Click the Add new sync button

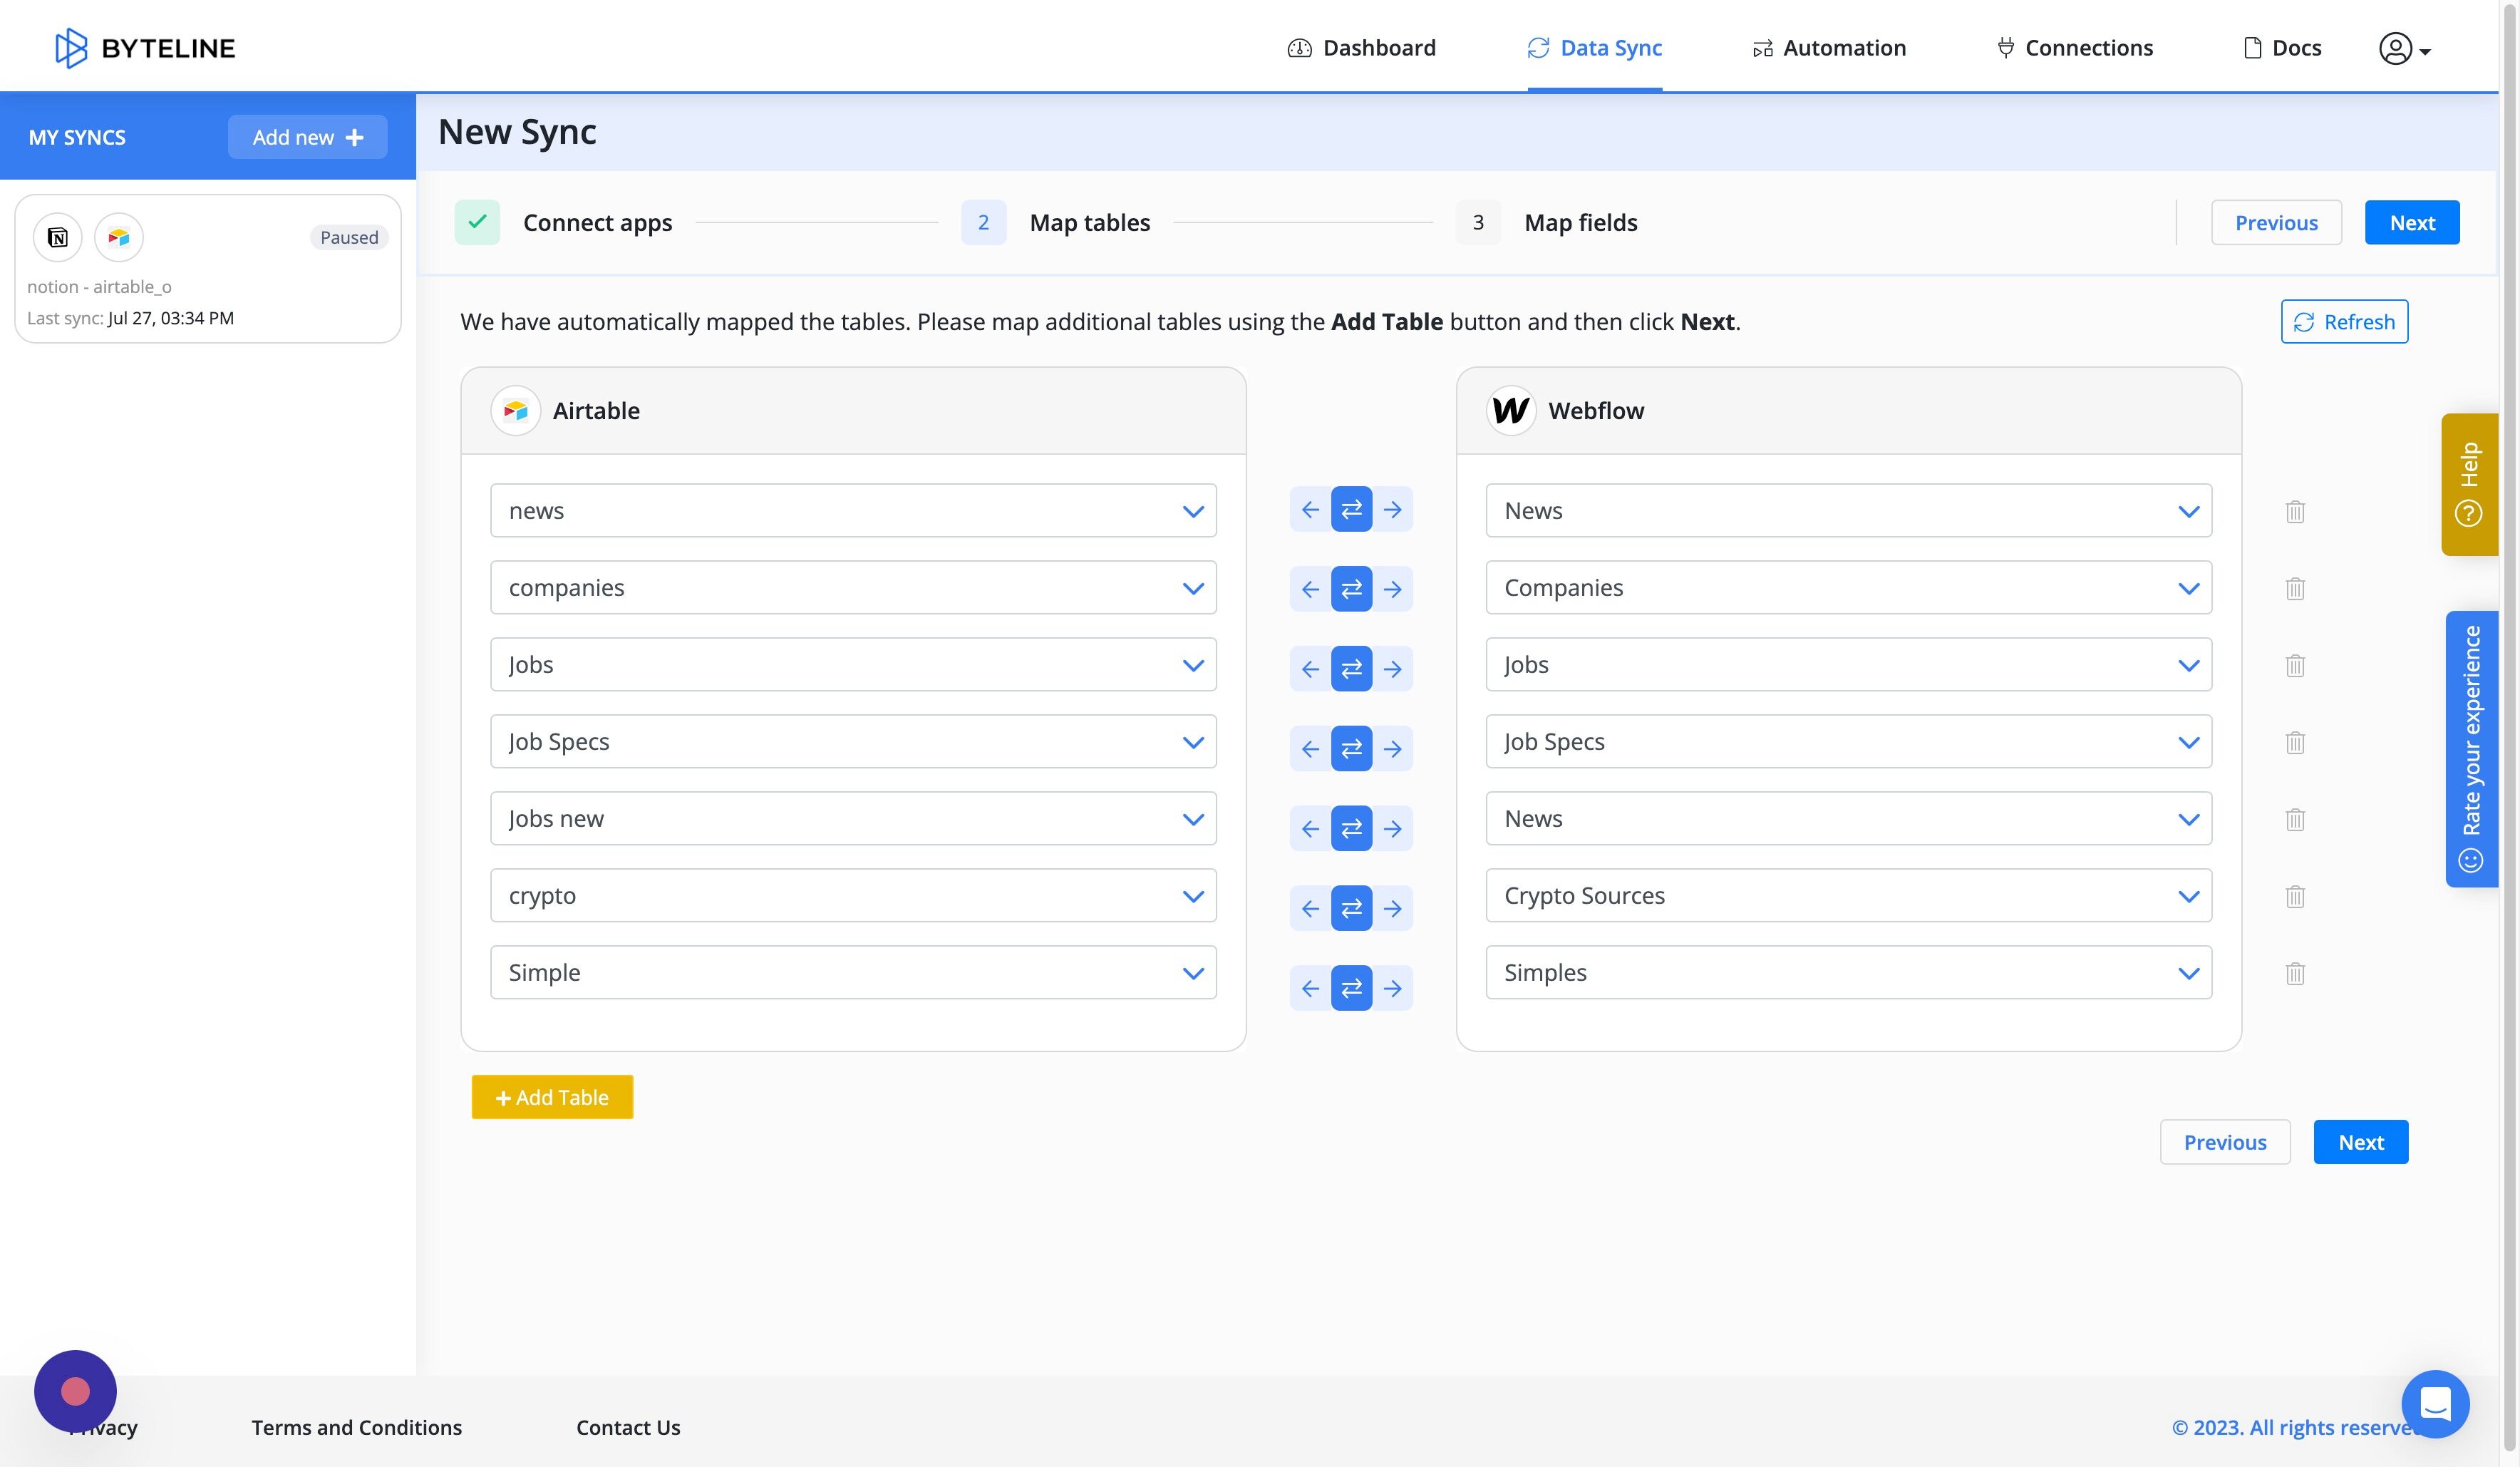[307, 137]
